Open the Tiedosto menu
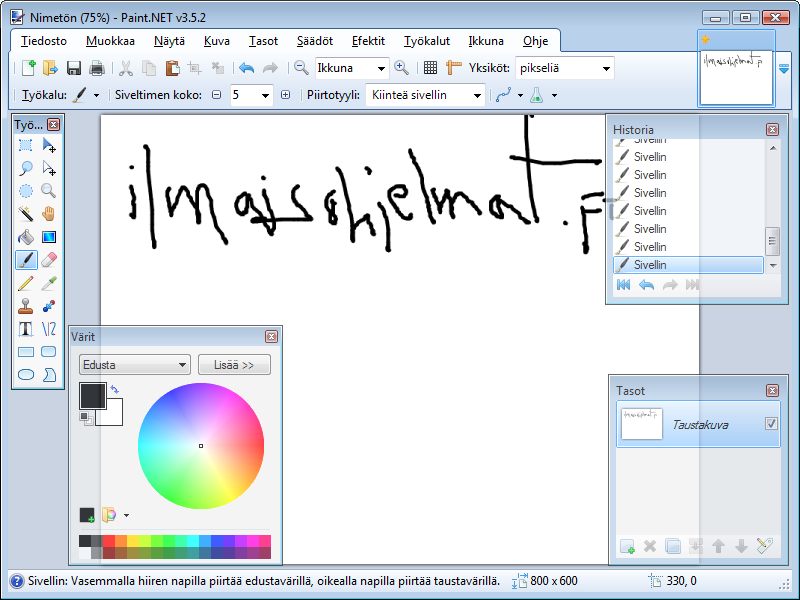This screenshot has width=800, height=600. [44, 41]
